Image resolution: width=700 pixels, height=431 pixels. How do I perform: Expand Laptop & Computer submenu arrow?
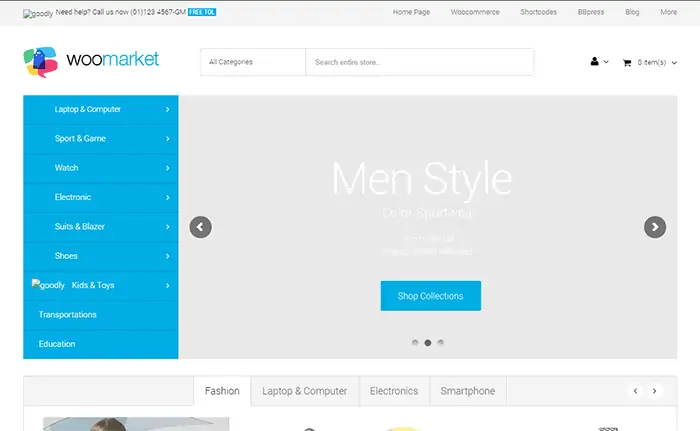(167, 109)
